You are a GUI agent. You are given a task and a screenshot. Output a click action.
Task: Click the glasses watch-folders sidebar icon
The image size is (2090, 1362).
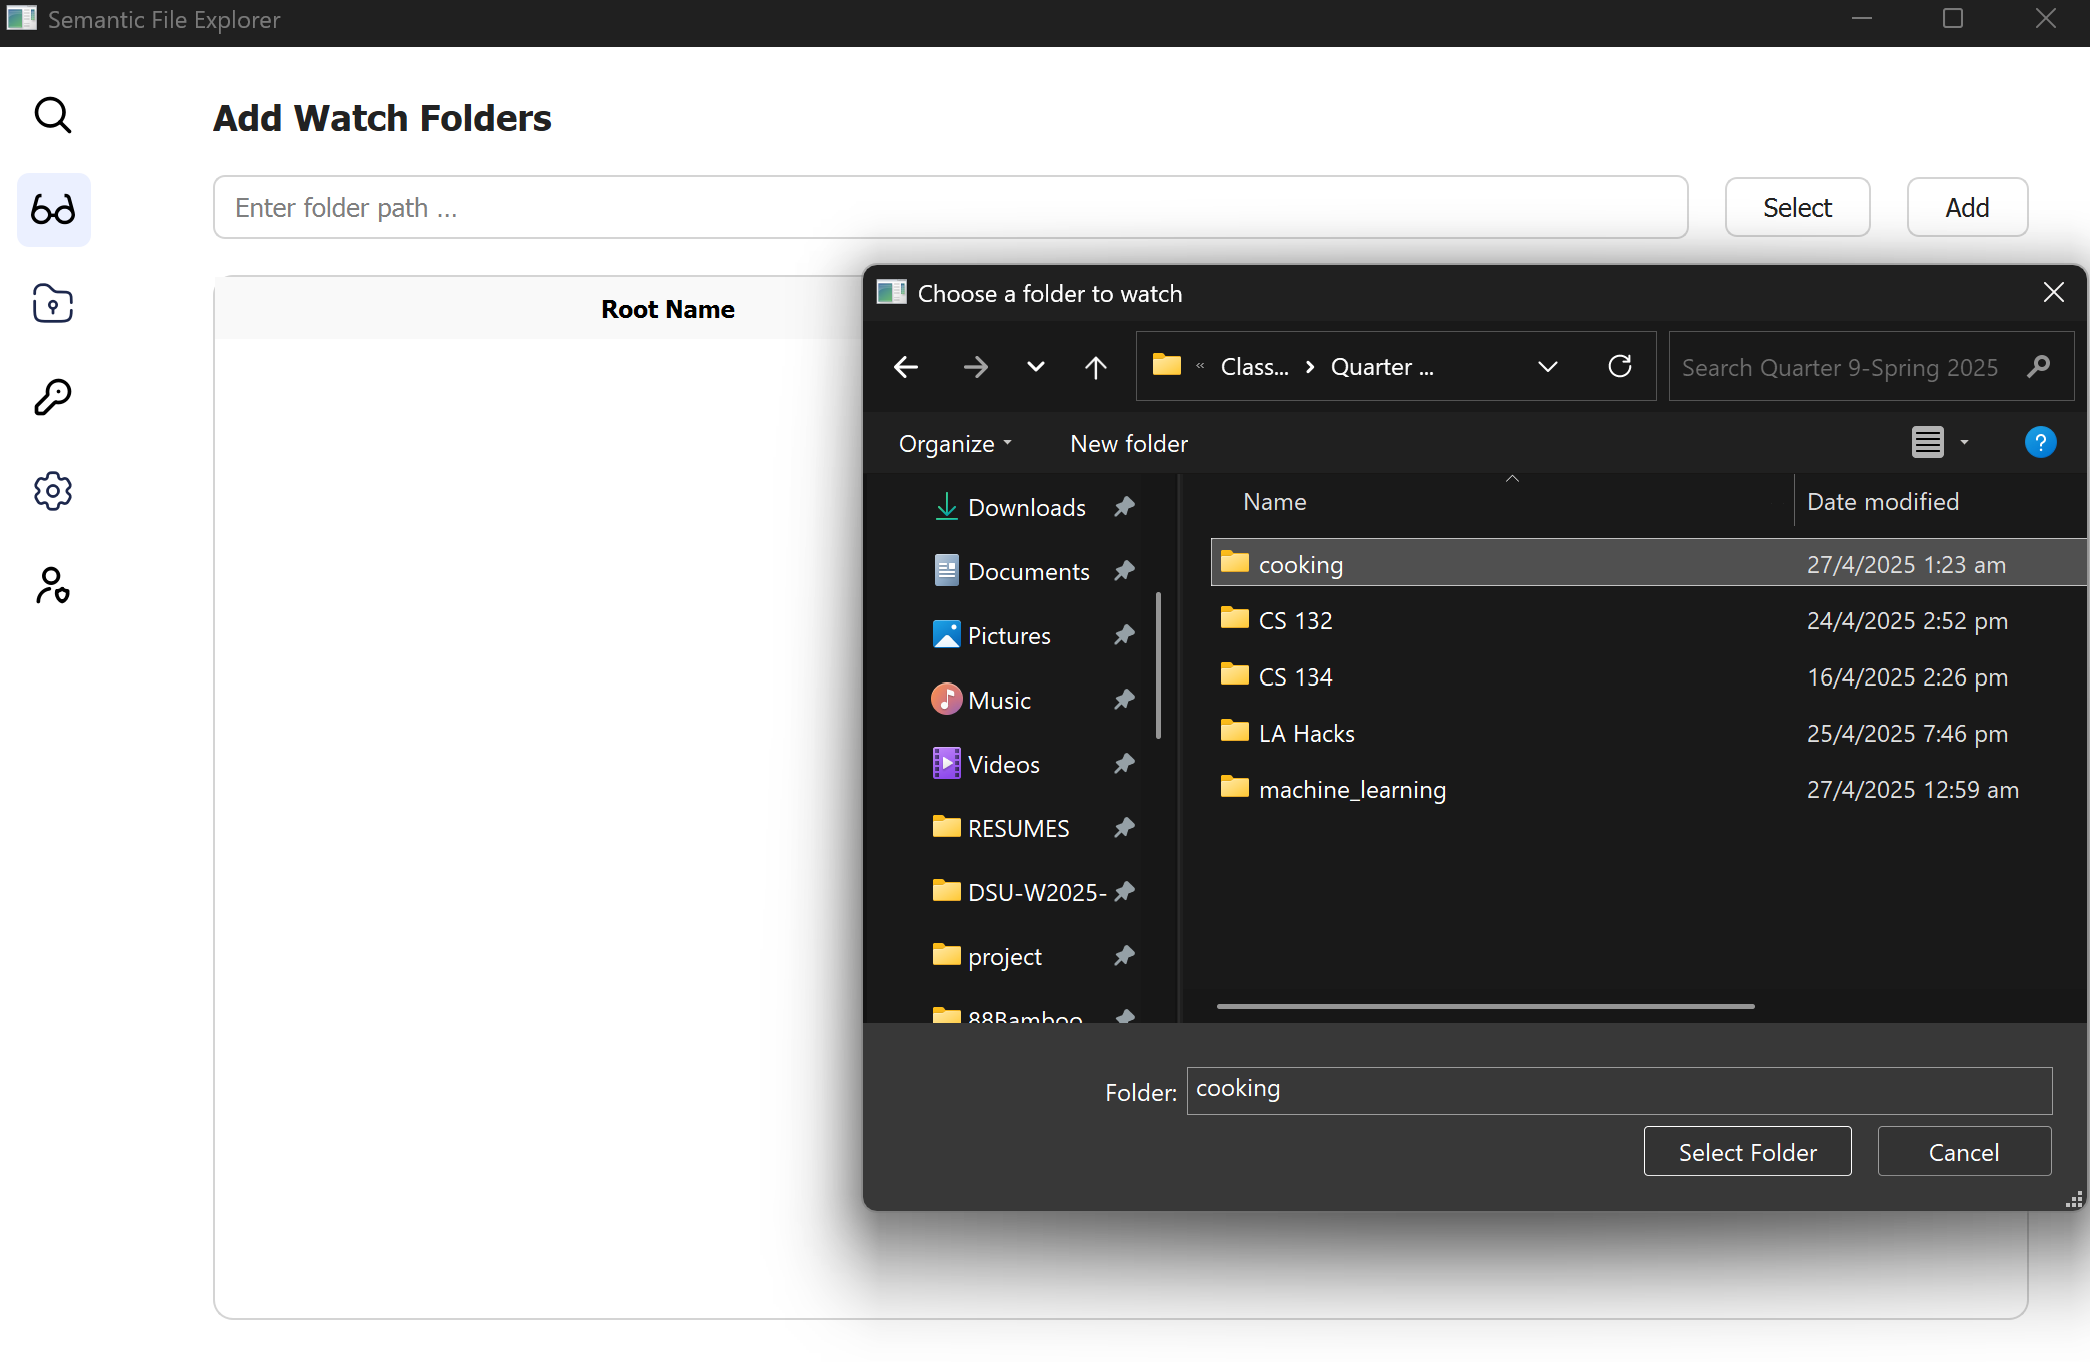[53, 209]
